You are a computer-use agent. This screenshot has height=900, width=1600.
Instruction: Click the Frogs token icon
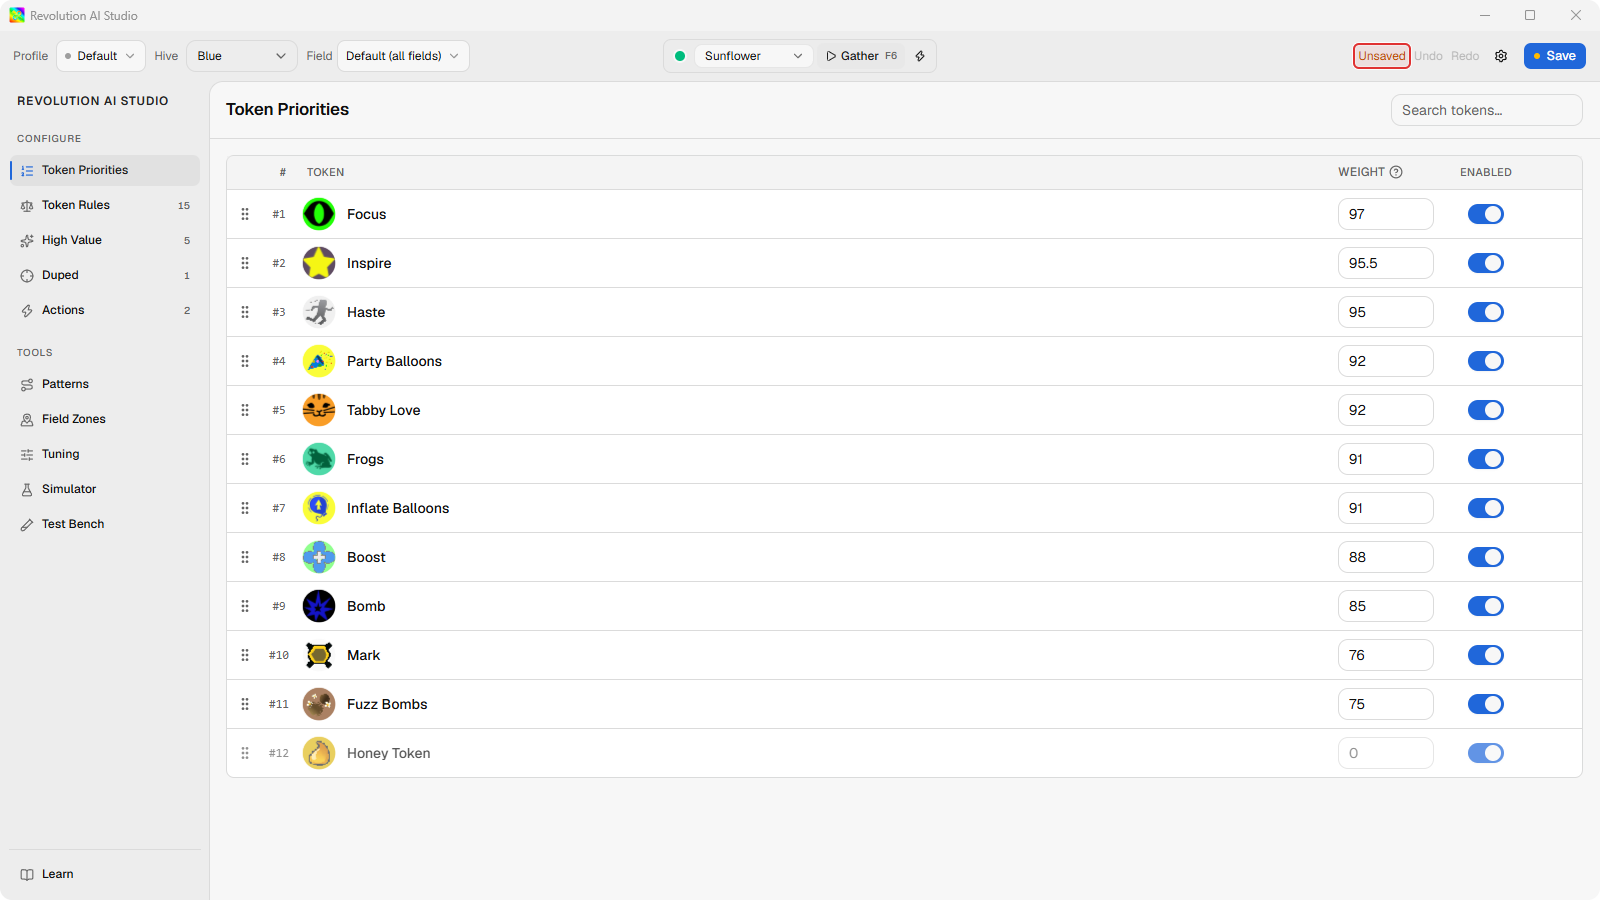[319, 459]
